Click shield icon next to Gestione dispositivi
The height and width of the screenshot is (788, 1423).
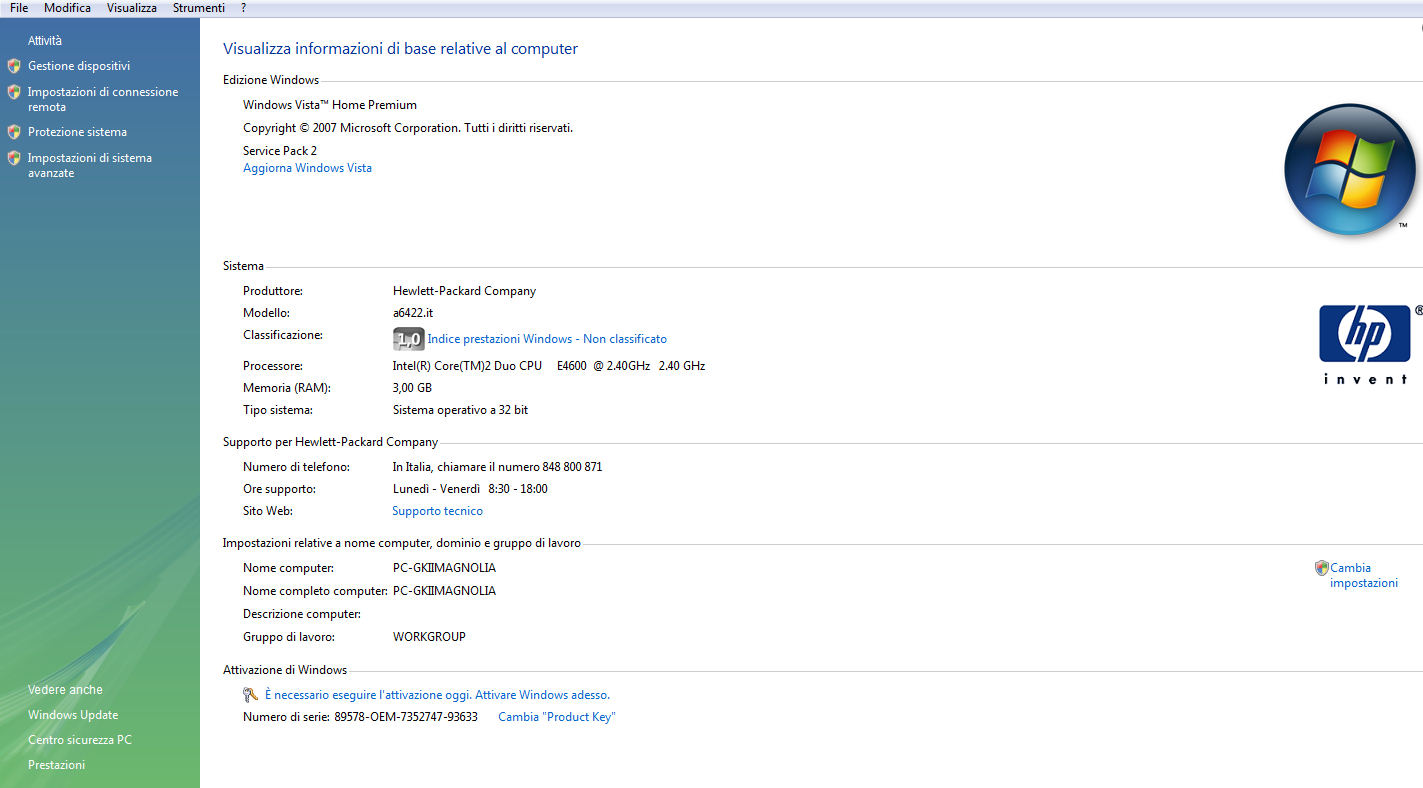(x=14, y=66)
